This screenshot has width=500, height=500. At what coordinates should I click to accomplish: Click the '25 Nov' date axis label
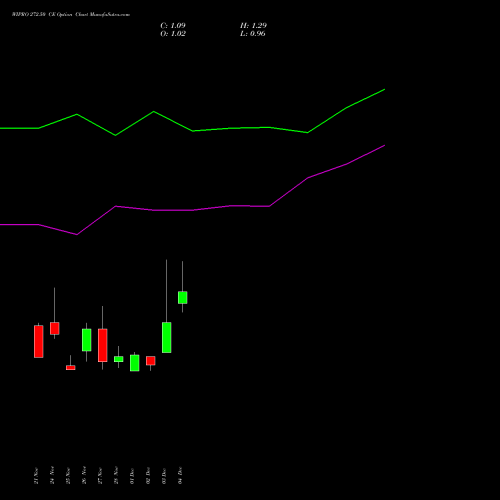coord(68,476)
